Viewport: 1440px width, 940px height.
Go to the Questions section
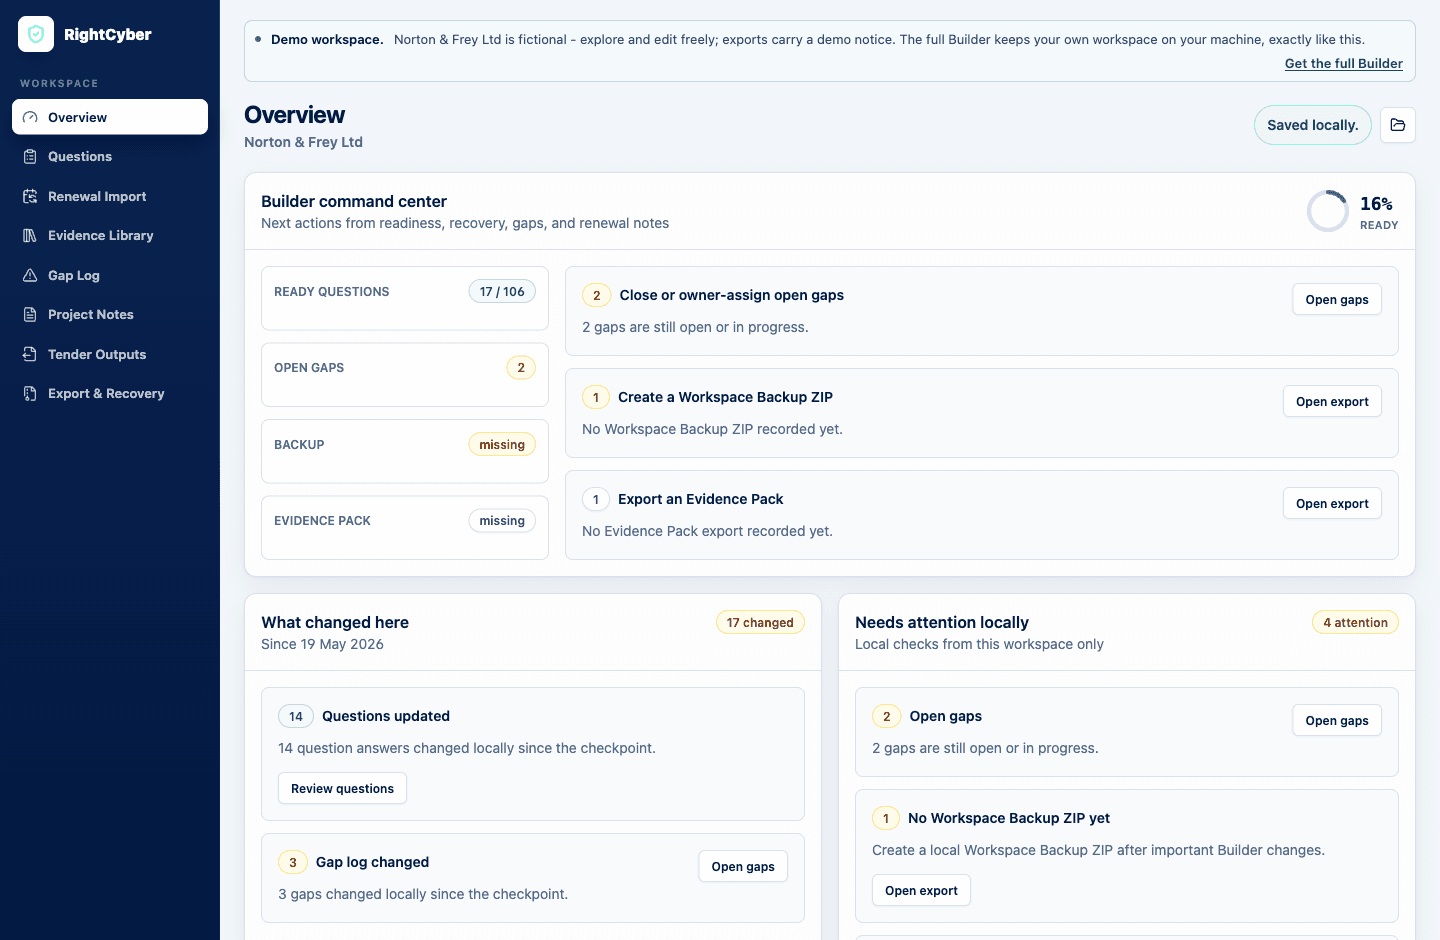110,156
